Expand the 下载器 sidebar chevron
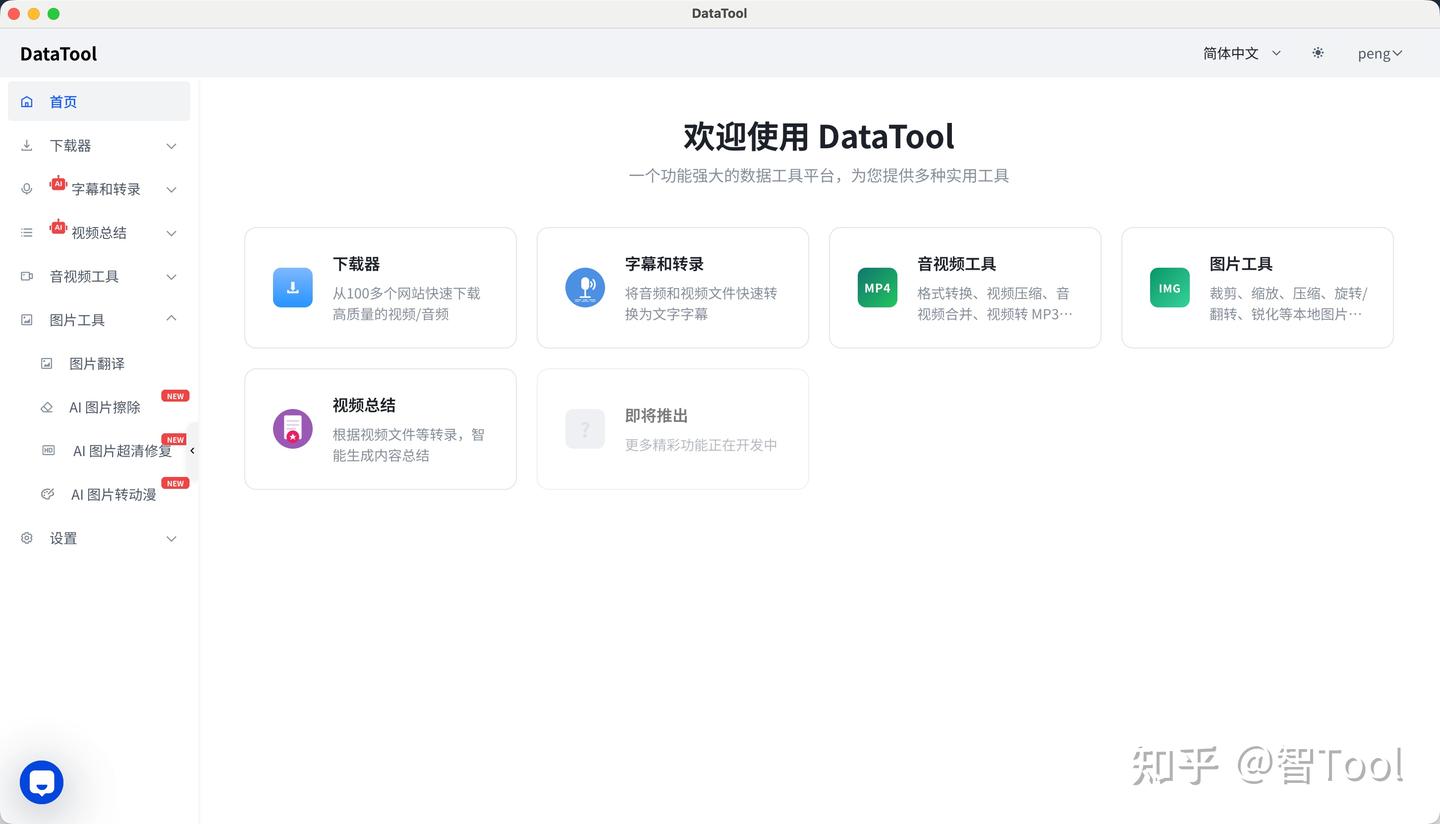The height and width of the screenshot is (824, 1440). 171,146
